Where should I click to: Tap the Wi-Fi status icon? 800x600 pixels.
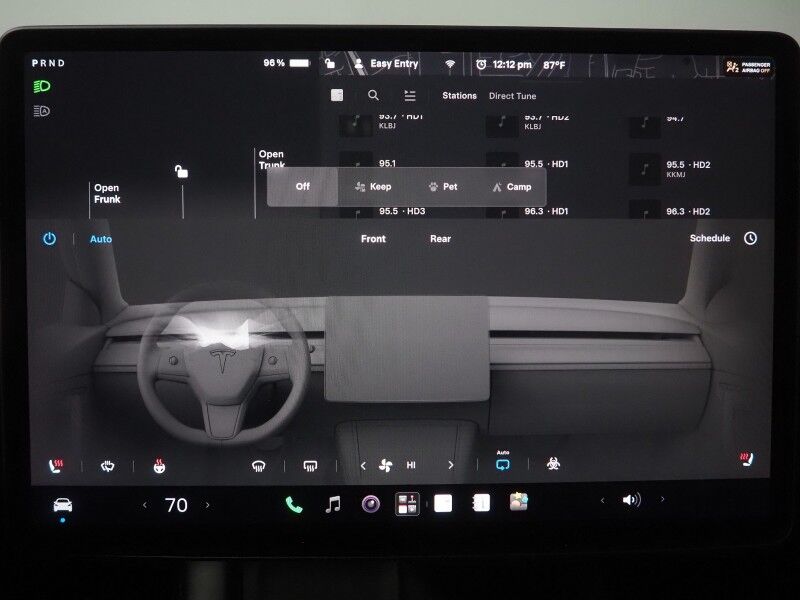click(450, 64)
